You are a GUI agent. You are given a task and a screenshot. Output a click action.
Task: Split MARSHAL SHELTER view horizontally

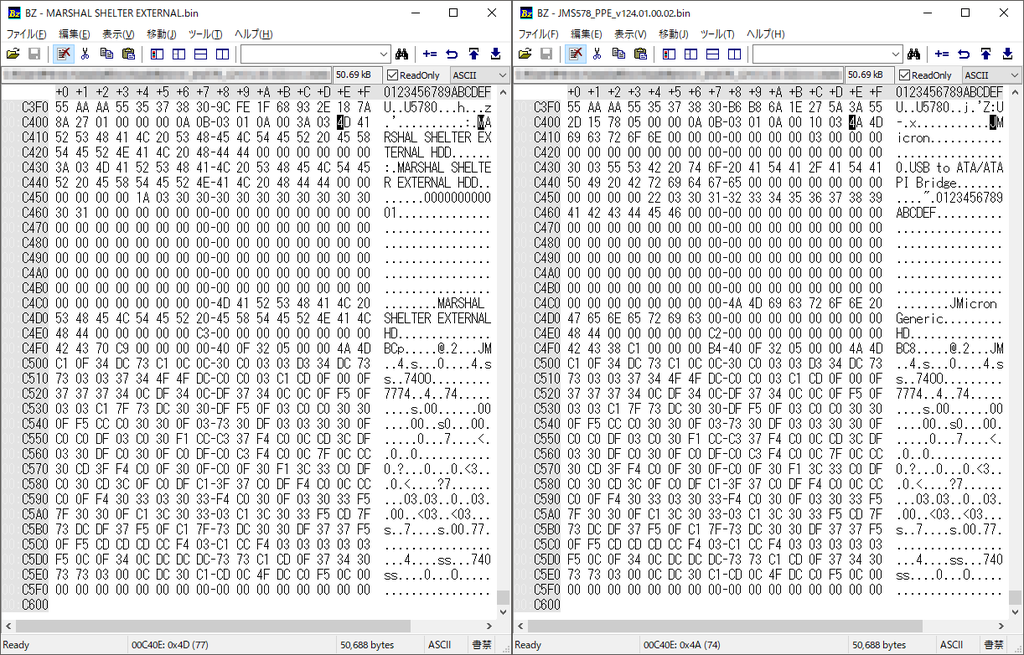200,54
